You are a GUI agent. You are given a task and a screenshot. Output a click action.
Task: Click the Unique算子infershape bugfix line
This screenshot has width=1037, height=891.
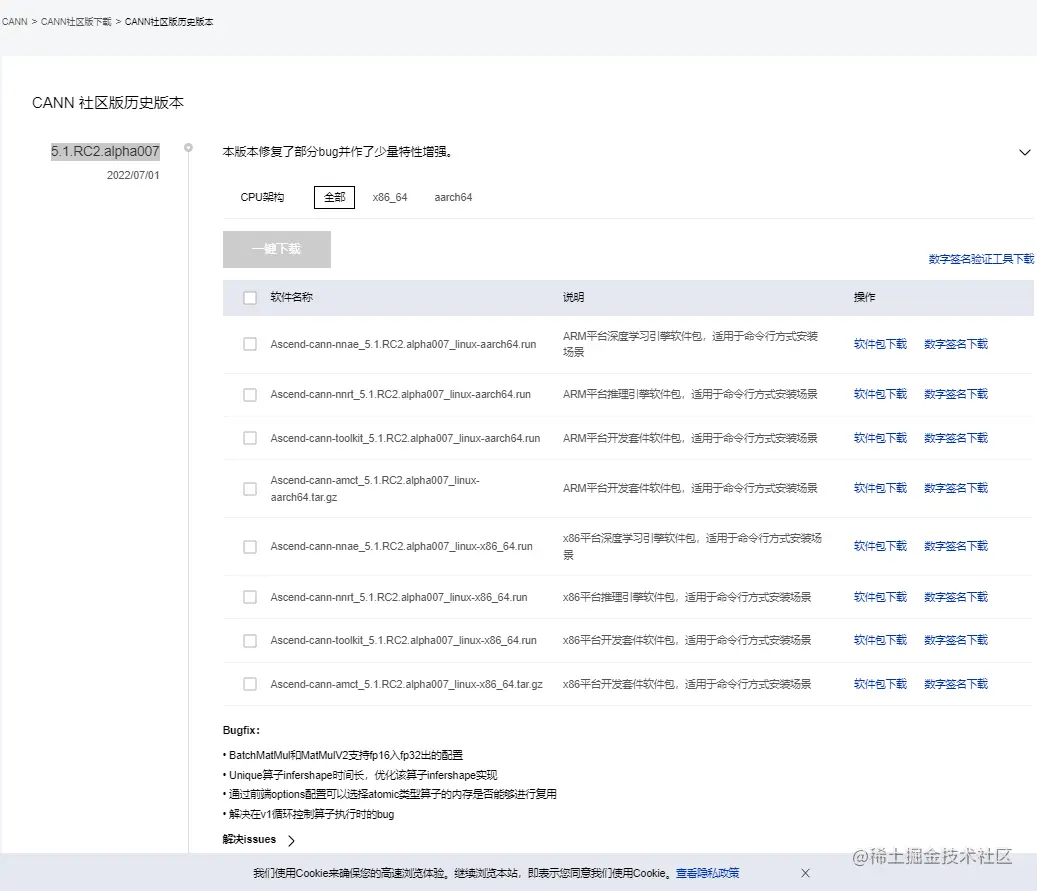pyautogui.click(x=360, y=775)
